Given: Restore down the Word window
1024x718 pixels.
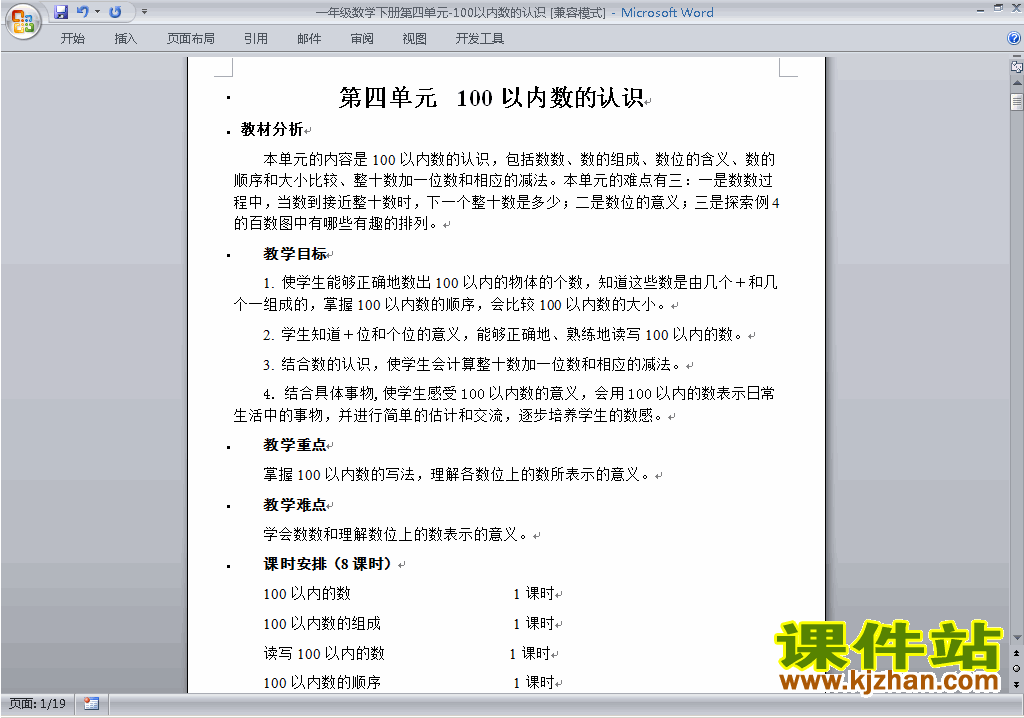Looking at the screenshot, I should [998, 8].
